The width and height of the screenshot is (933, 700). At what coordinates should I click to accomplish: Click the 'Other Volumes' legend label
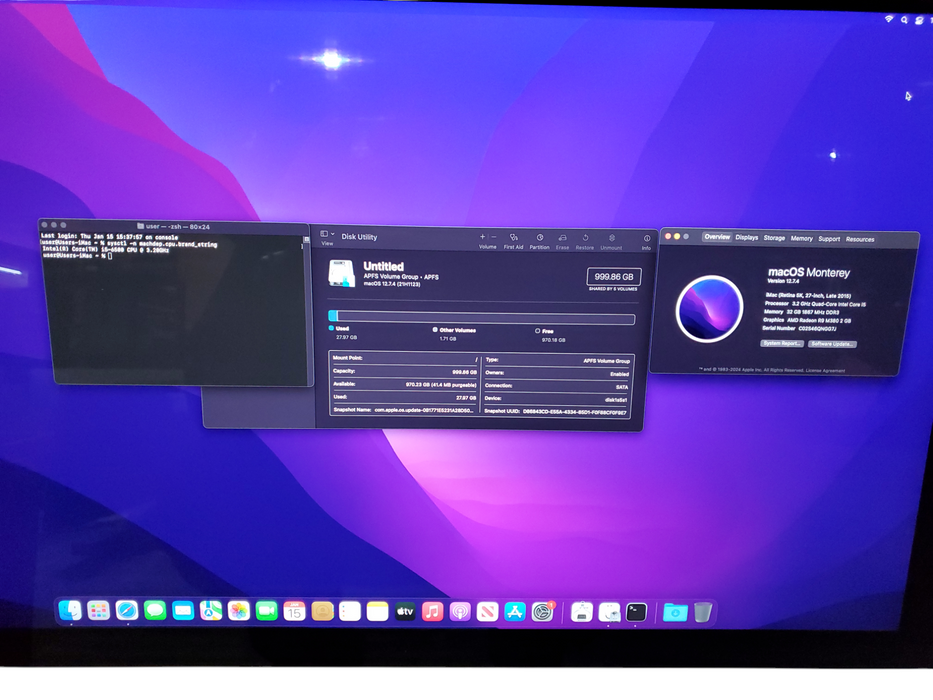(457, 330)
